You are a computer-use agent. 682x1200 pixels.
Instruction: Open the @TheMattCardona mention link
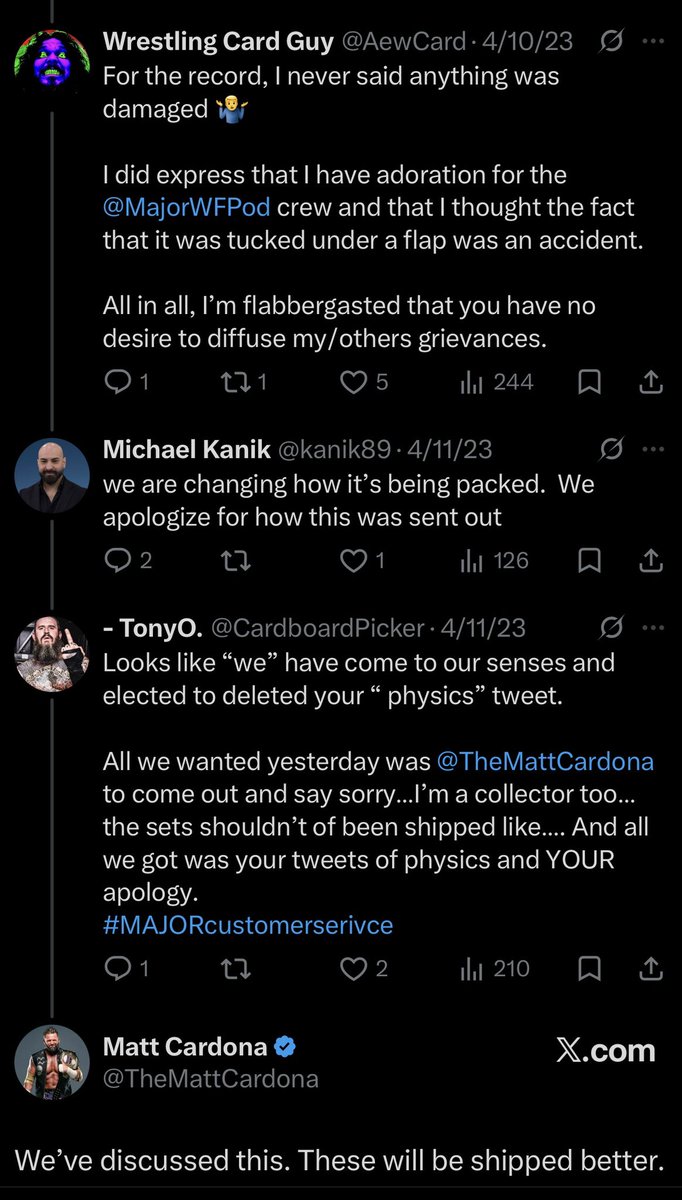545,761
